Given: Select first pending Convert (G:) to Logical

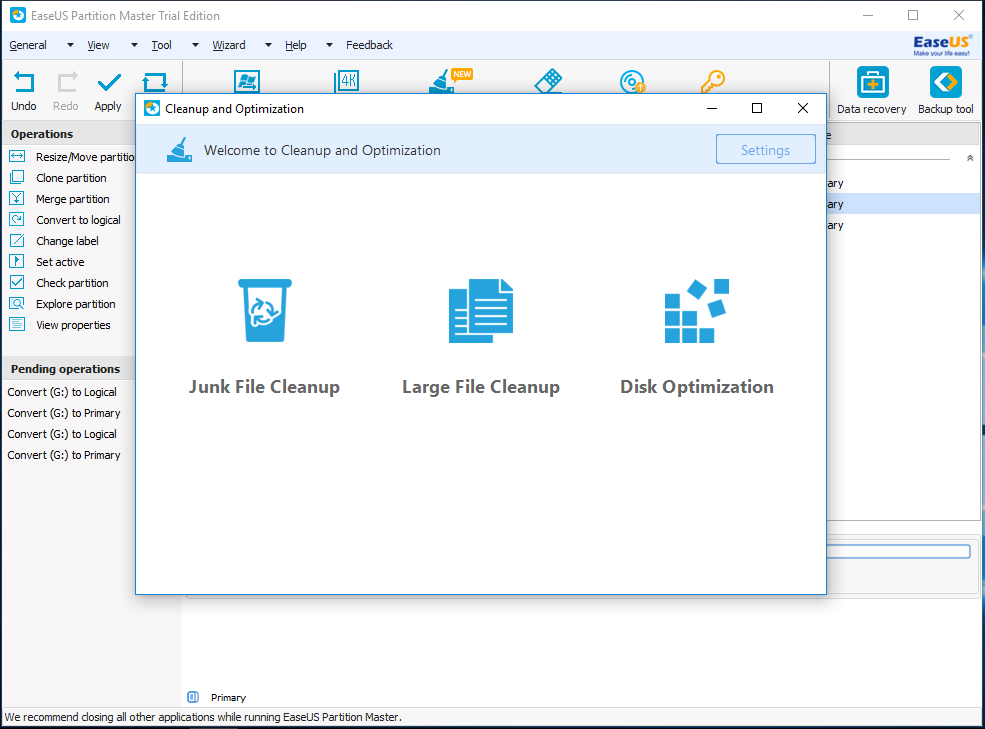Looking at the screenshot, I should click(62, 392).
